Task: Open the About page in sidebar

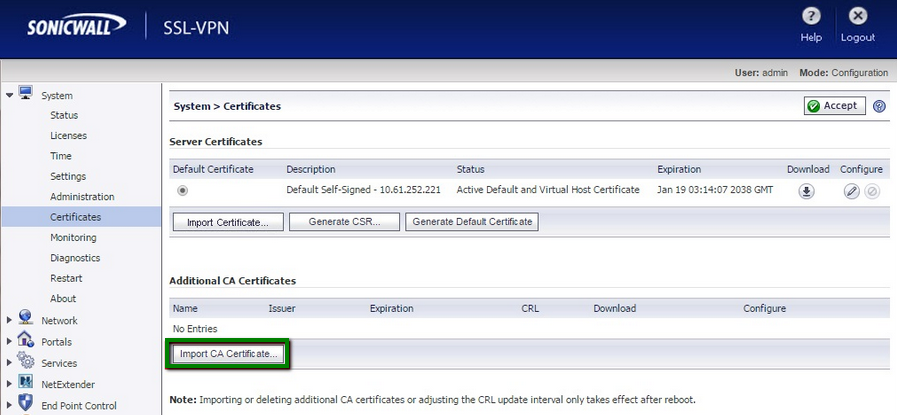Action: [x=62, y=298]
